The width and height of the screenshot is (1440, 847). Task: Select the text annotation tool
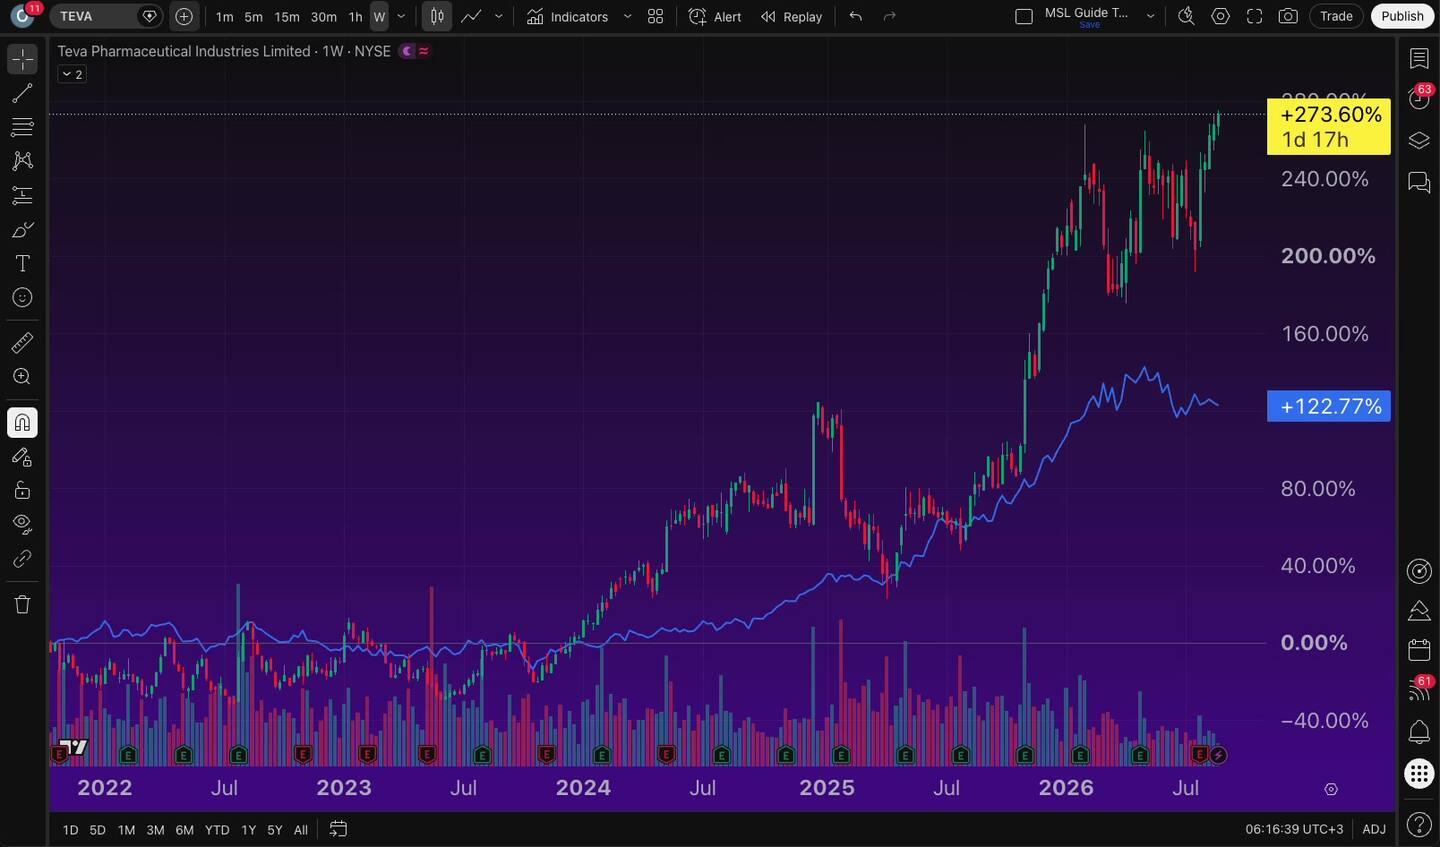[x=22, y=264]
